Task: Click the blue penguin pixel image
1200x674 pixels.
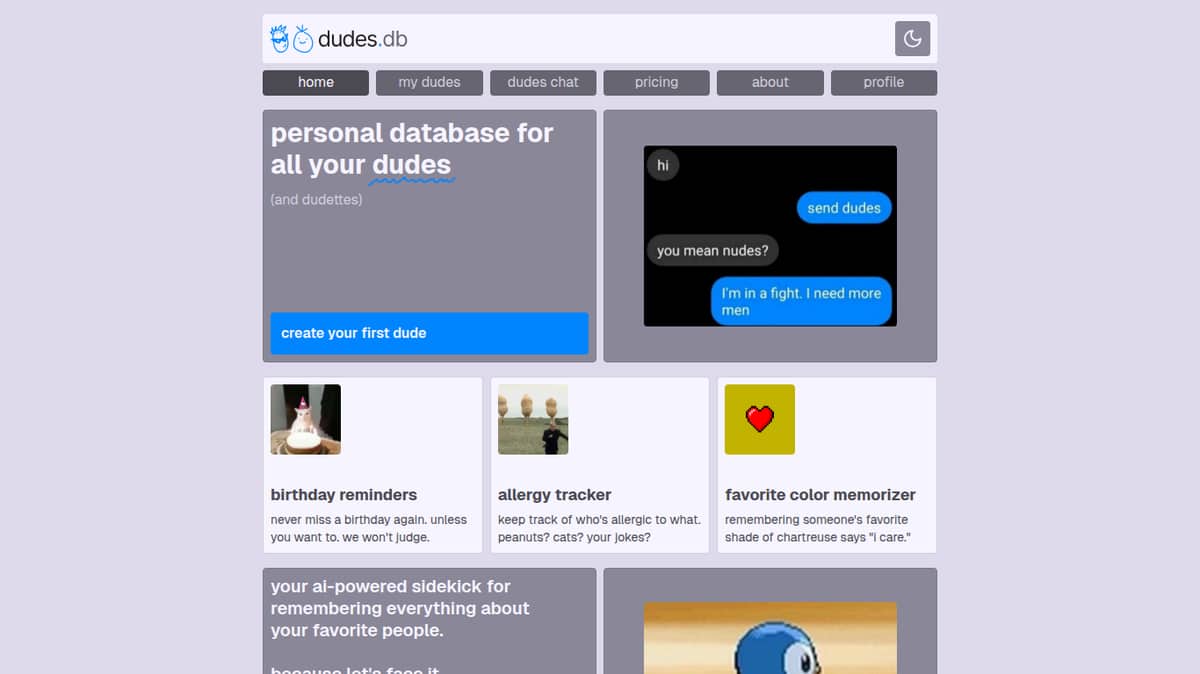Action: click(x=770, y=638)
